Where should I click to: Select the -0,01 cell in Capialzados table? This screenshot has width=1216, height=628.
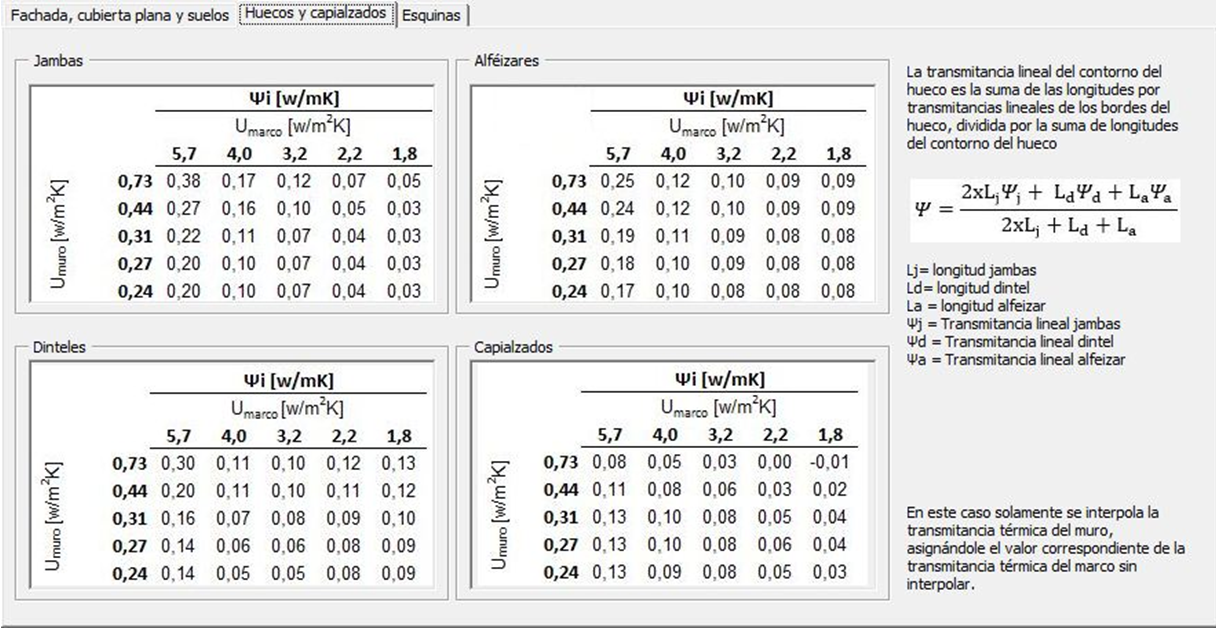click(x=828, y=463)
